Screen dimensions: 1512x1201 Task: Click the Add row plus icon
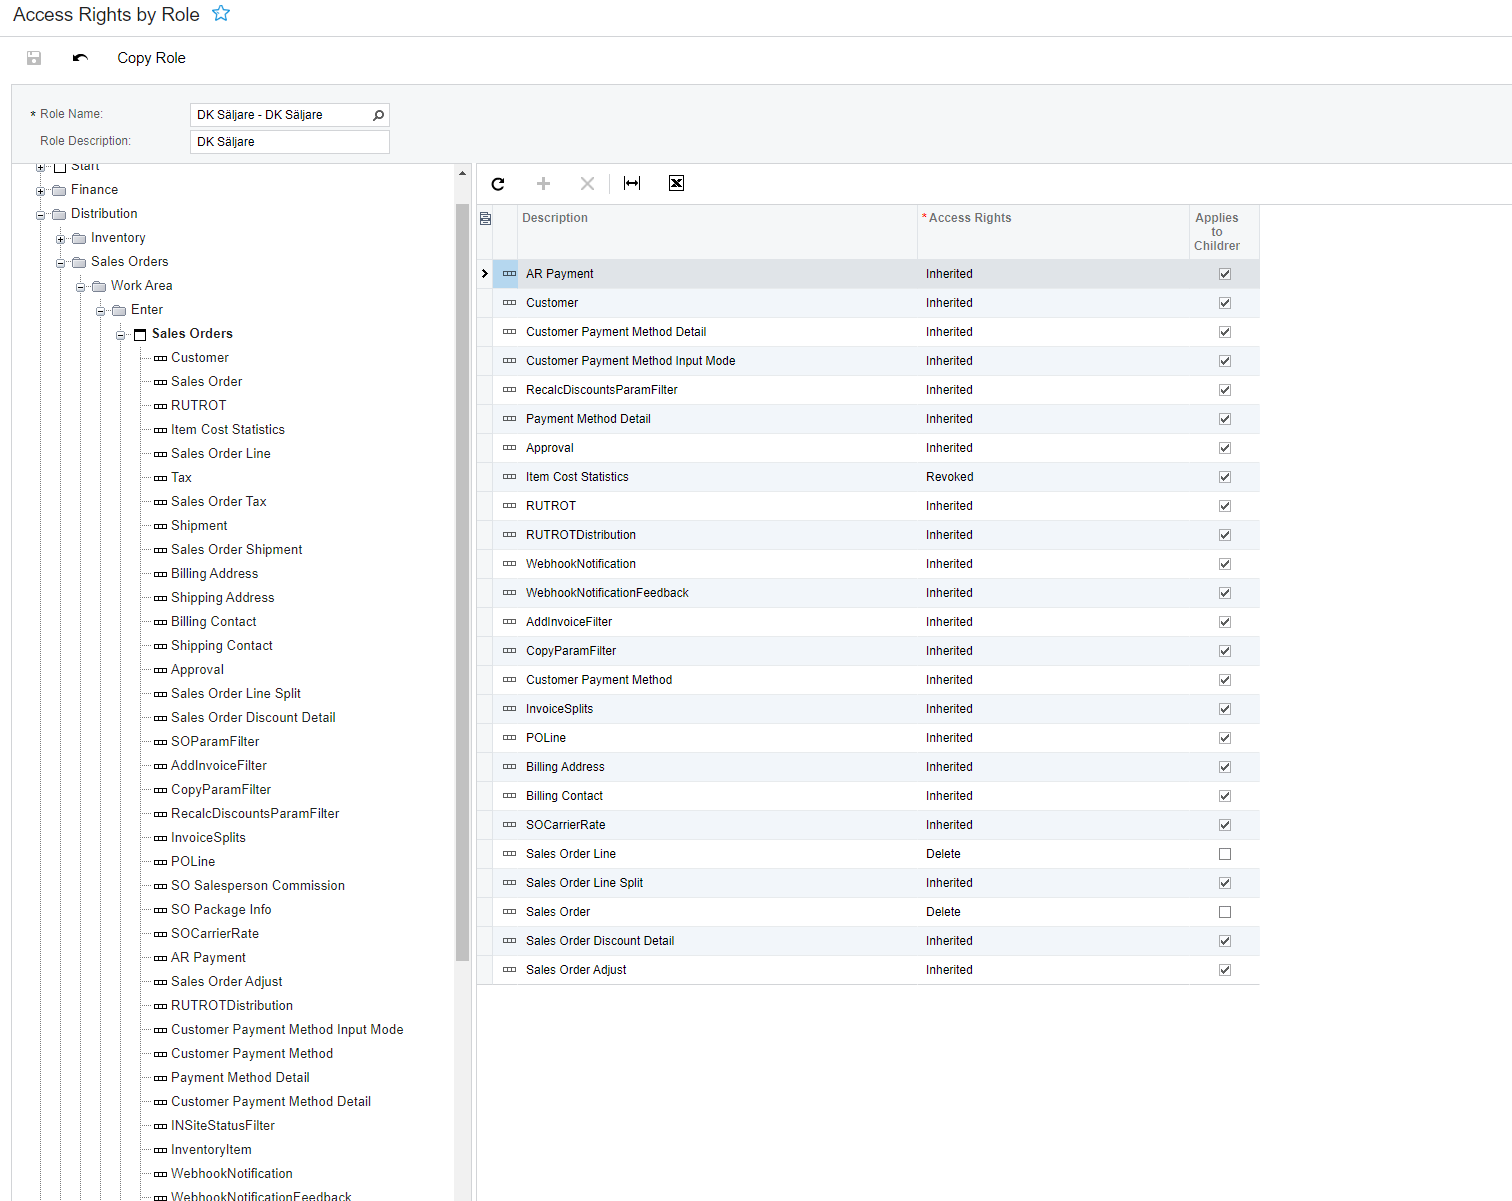(x=543, y=184)
